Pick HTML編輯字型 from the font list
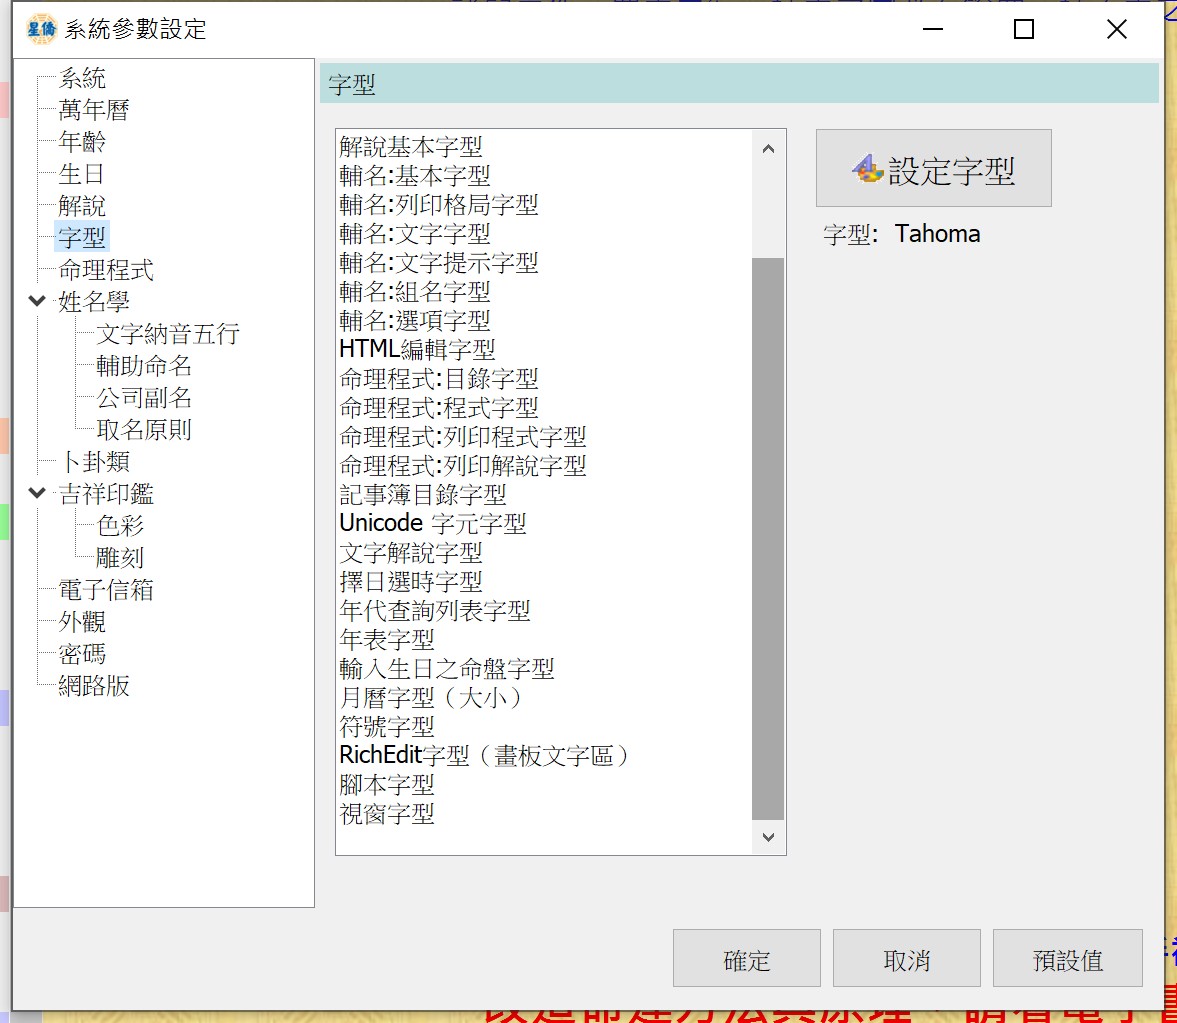The image size is (1177, 1023). click(417, 350)
